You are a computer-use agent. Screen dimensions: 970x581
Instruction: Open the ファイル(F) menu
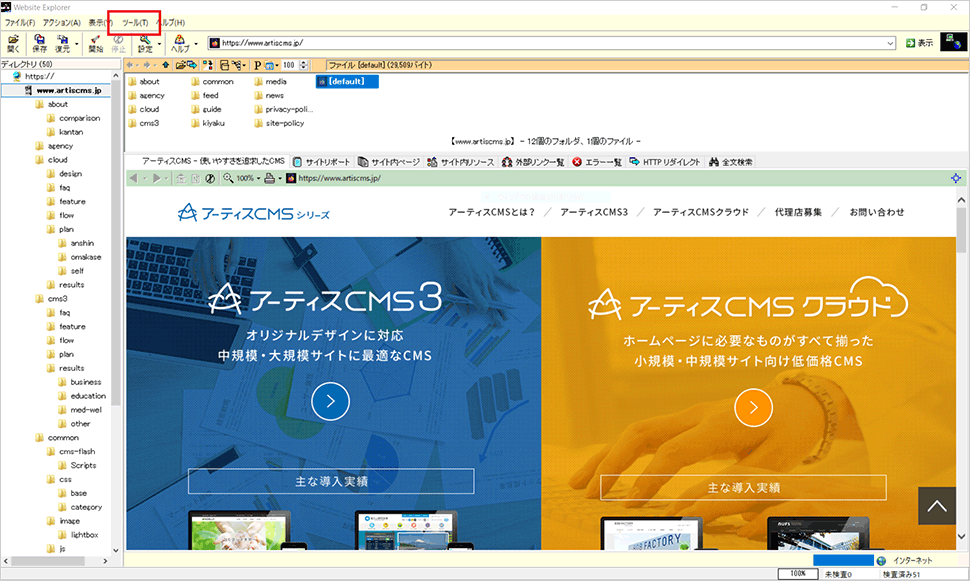pos(20,22)
